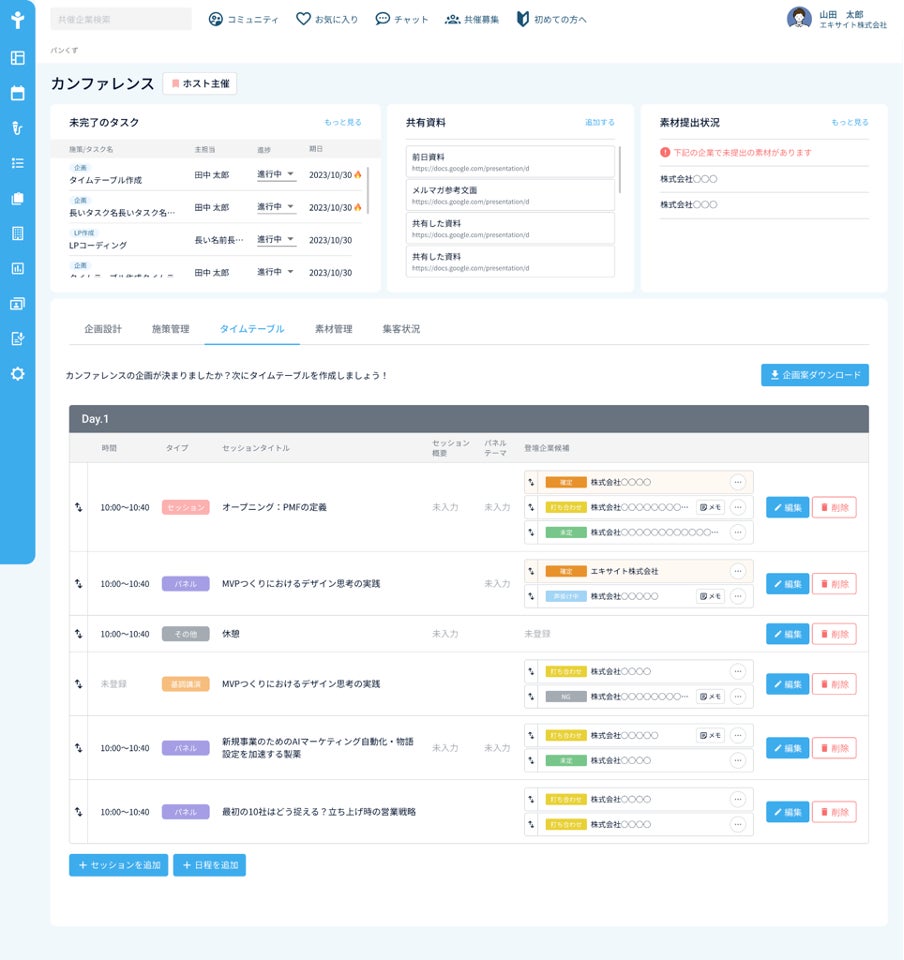Switch to the 集客状況 tab

pos(401,329)
